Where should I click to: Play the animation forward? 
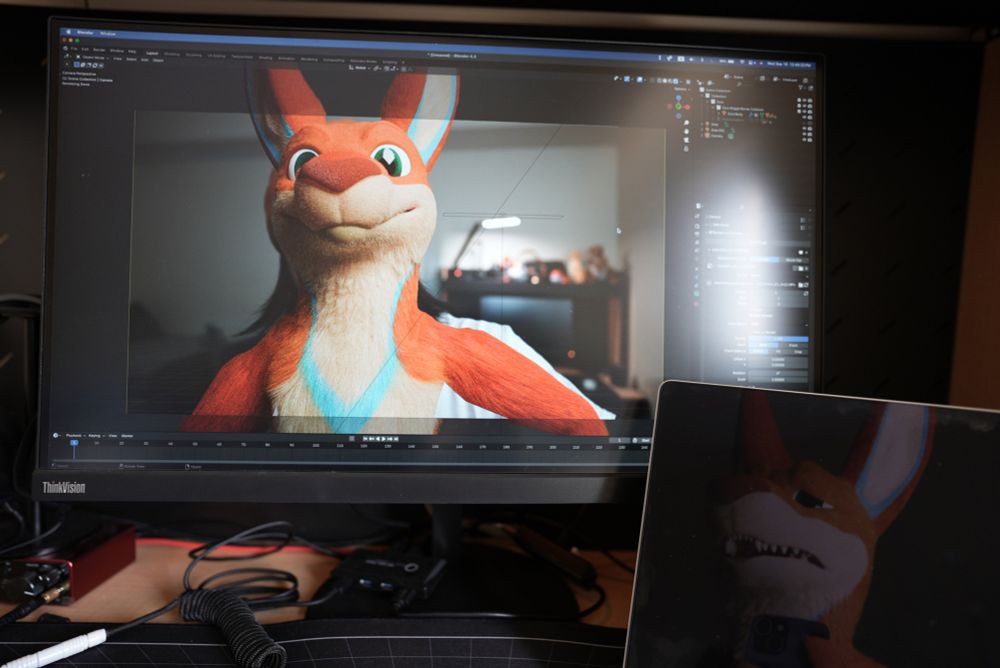tap(383, 439)
